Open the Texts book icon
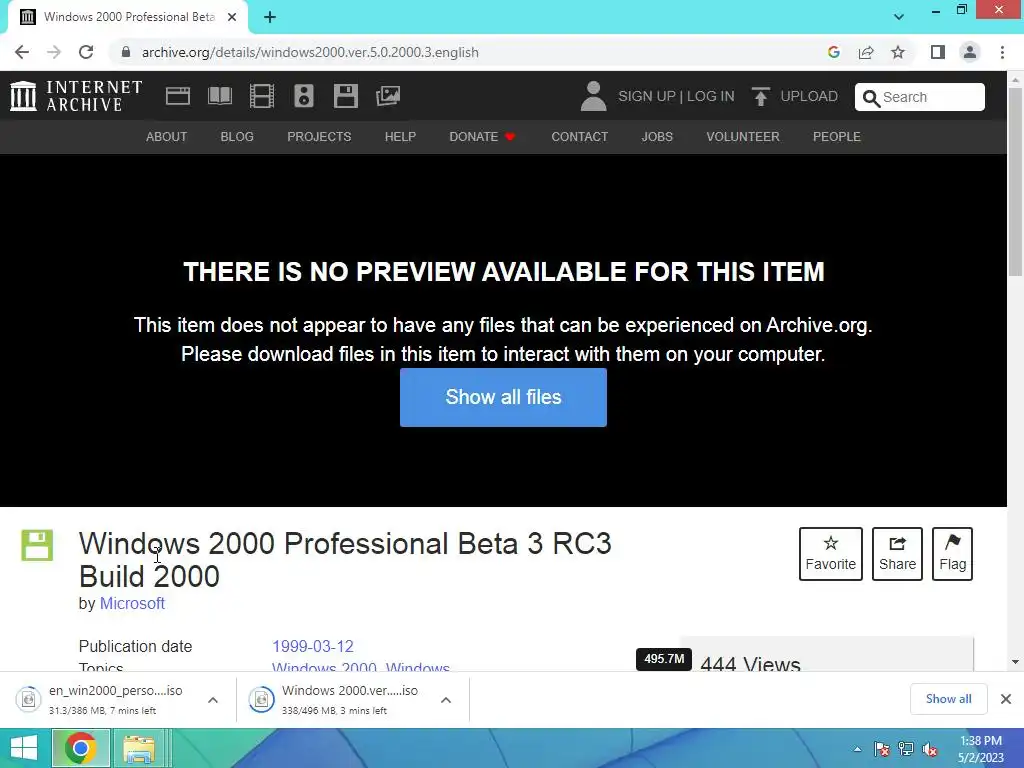The width and height of the screenshot is (1024, 768). [x=219, y=96]
